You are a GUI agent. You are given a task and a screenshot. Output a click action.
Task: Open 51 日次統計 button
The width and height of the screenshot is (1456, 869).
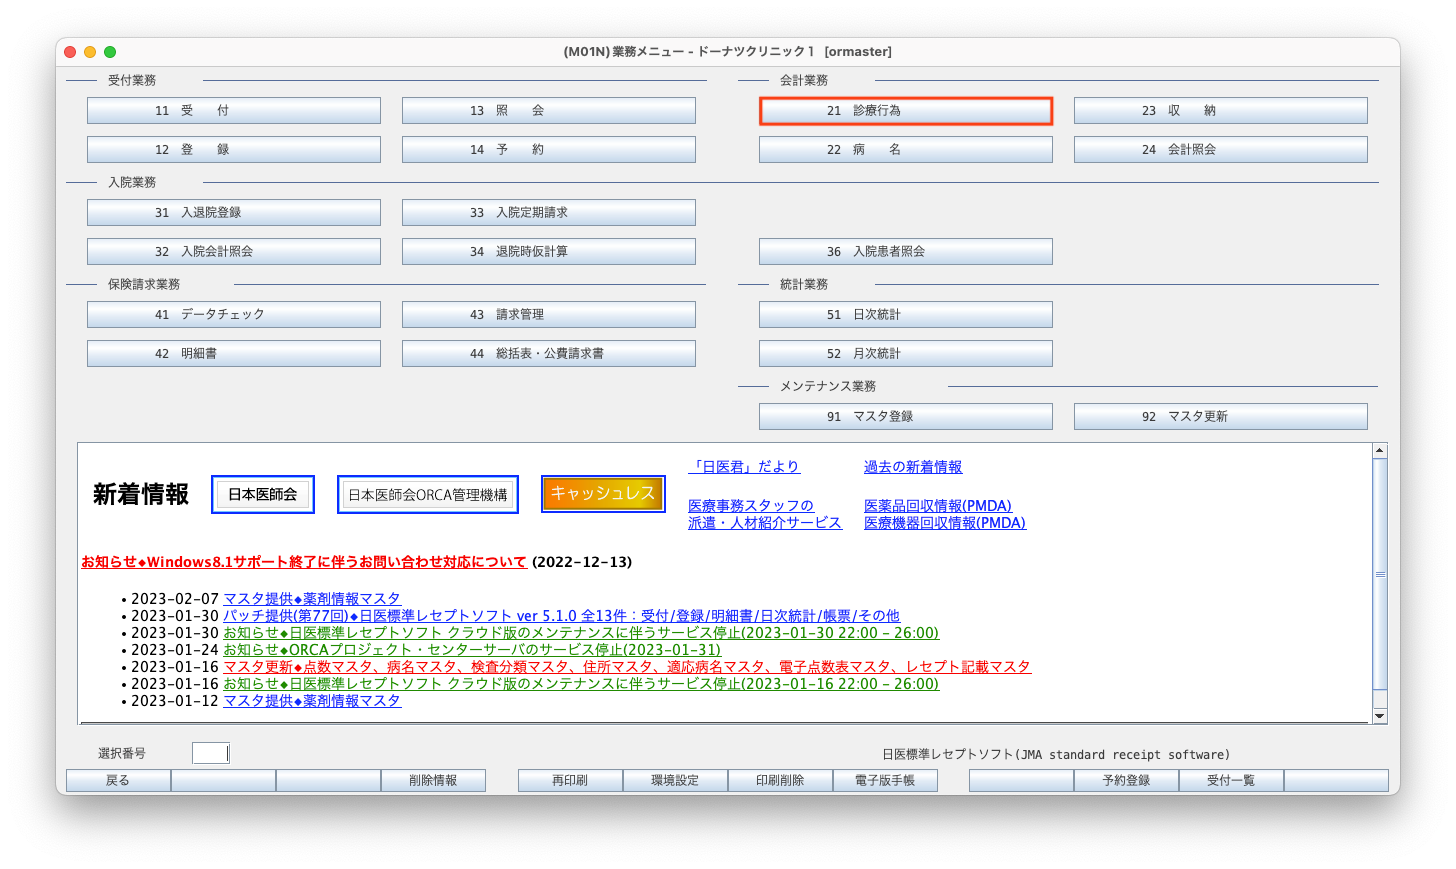click(x=905, y=315)
